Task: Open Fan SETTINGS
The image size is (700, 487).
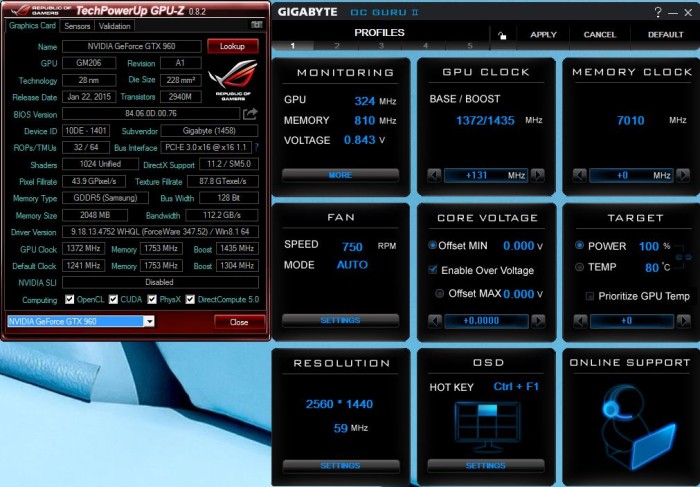Action: tap(340, 320)
